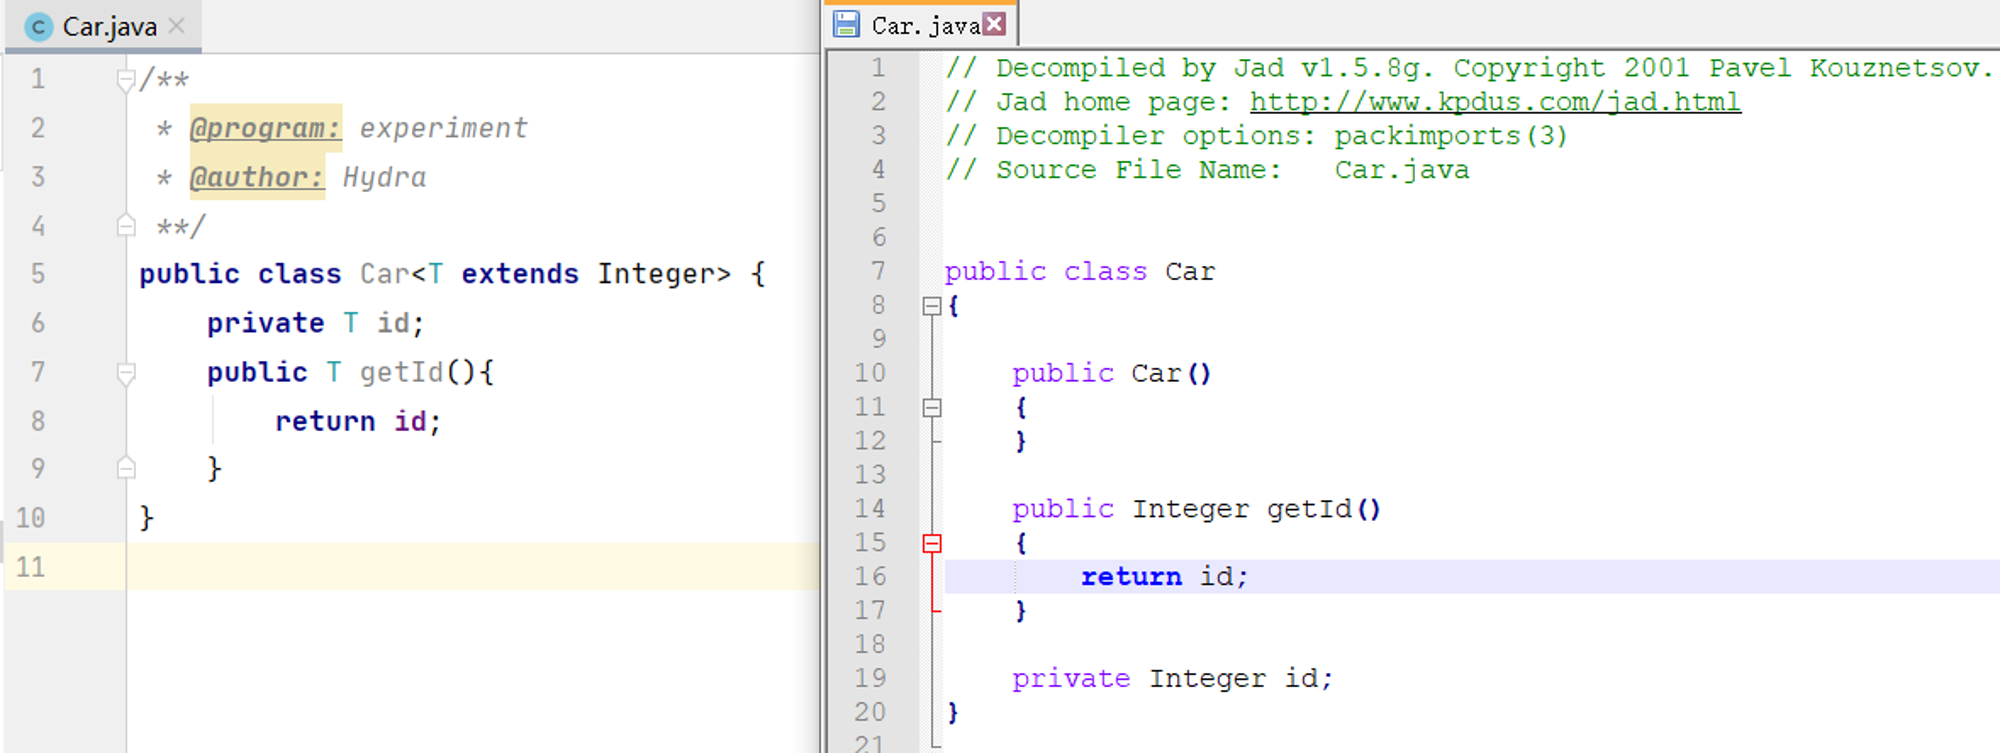Click 'return id;' in left editor

point(358,421)
